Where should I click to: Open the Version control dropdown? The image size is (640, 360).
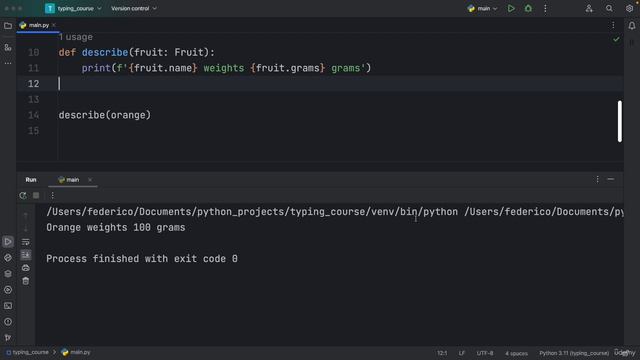[x=134, y=8]
